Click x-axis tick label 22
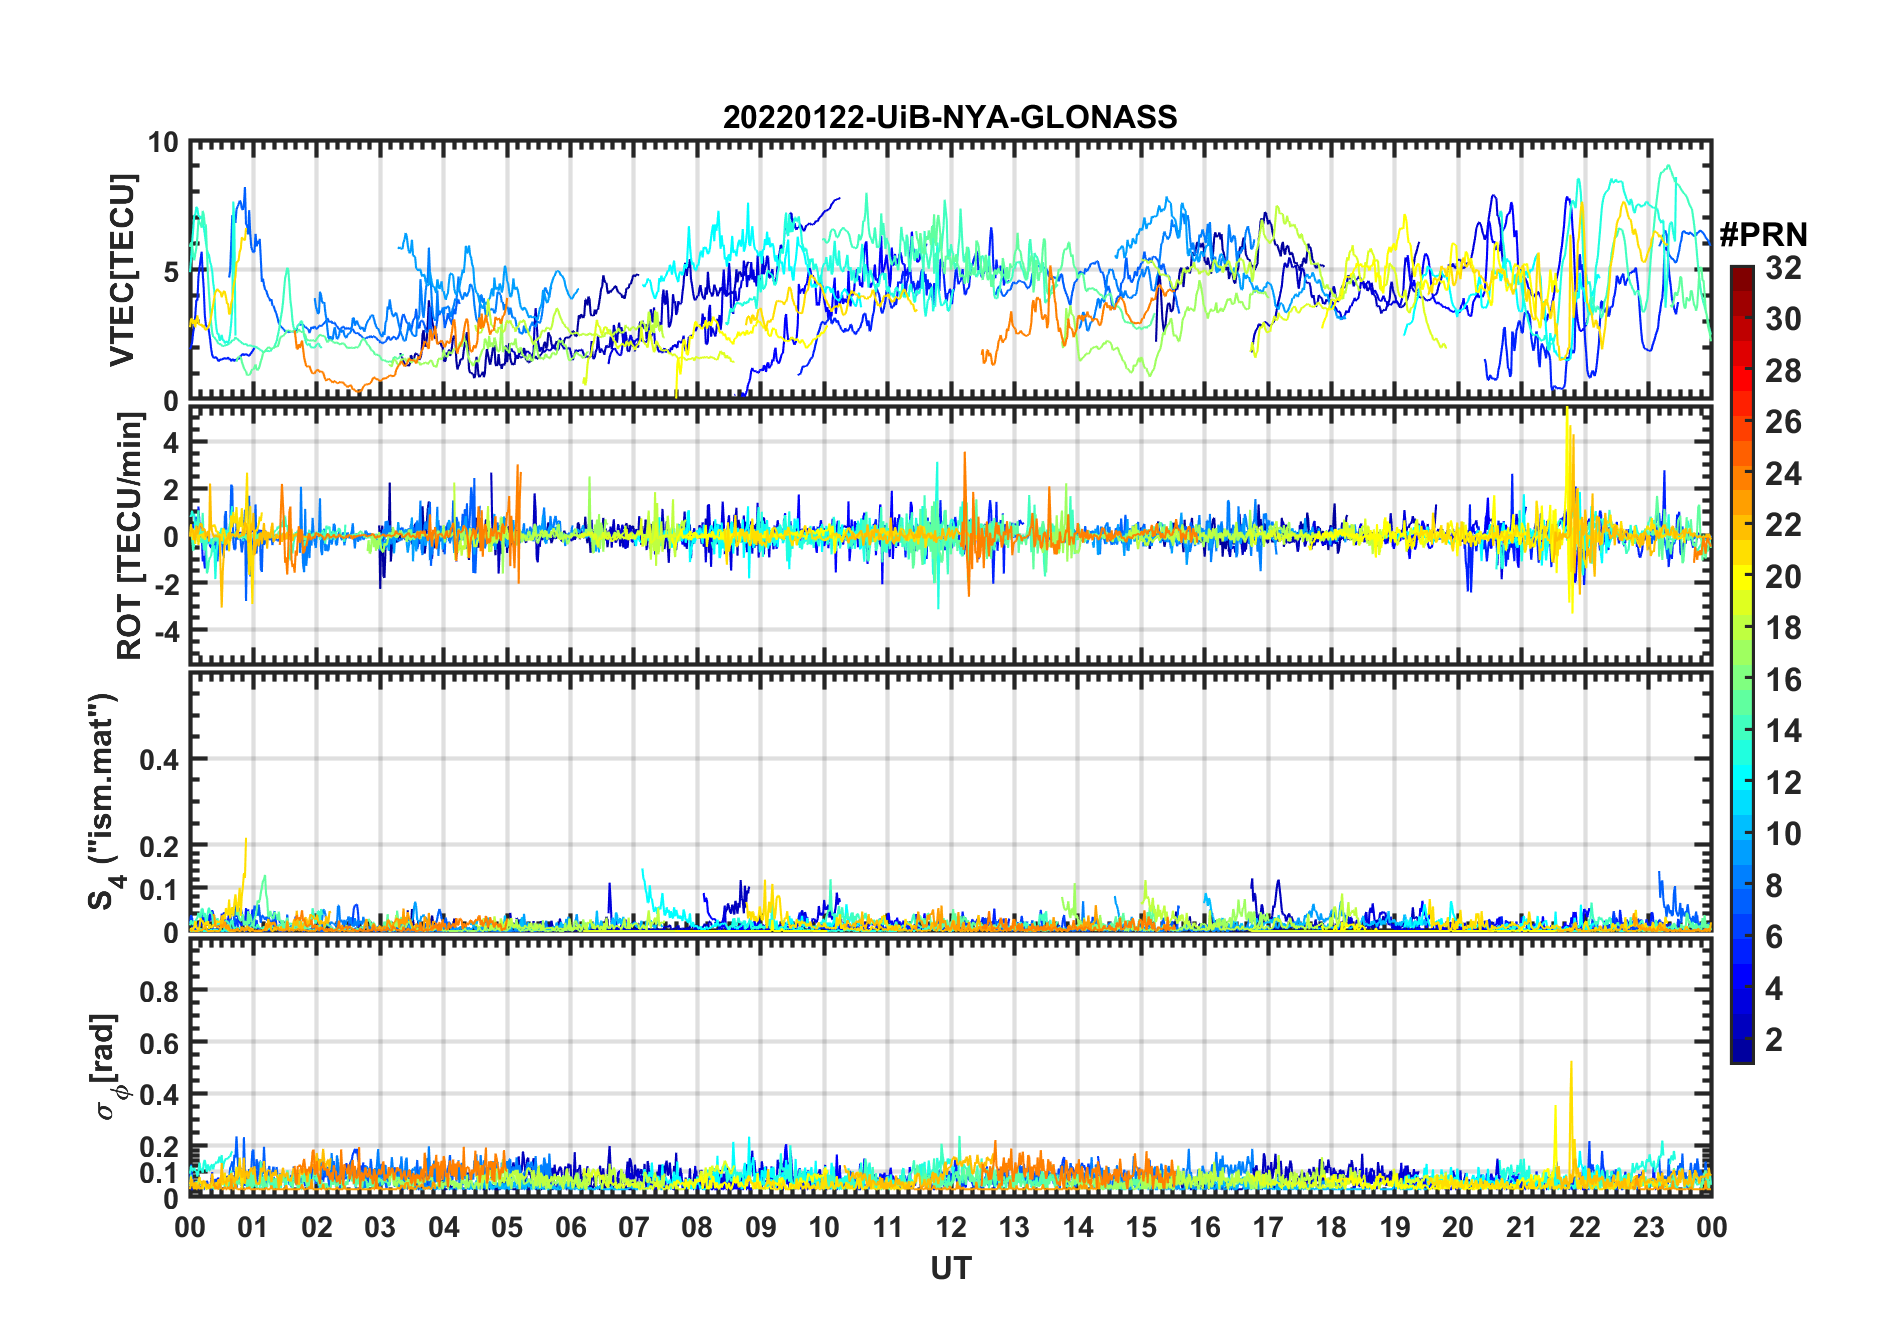 (1585, 1226)
